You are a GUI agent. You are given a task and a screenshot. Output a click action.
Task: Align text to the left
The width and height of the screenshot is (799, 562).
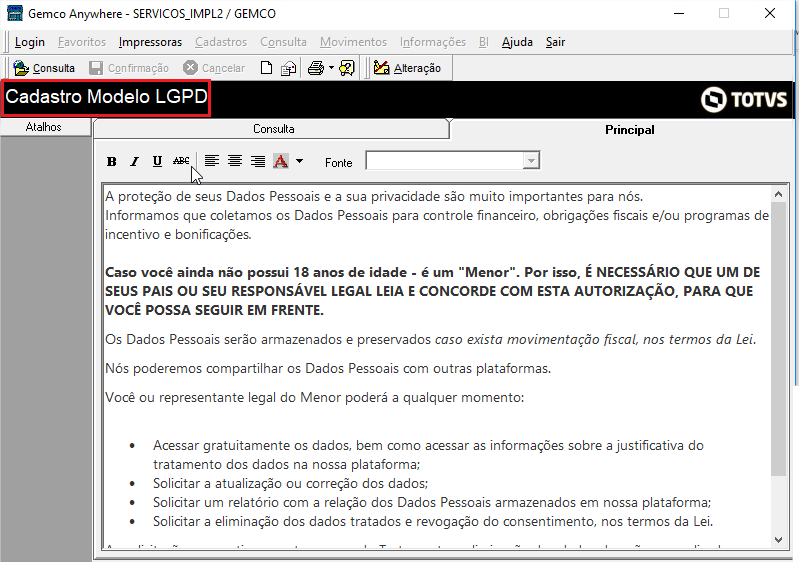click(212, 162)
